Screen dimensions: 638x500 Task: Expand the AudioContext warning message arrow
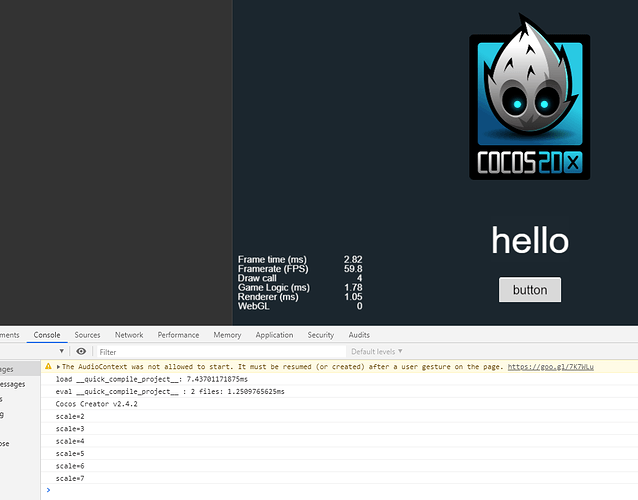point(58,367)
